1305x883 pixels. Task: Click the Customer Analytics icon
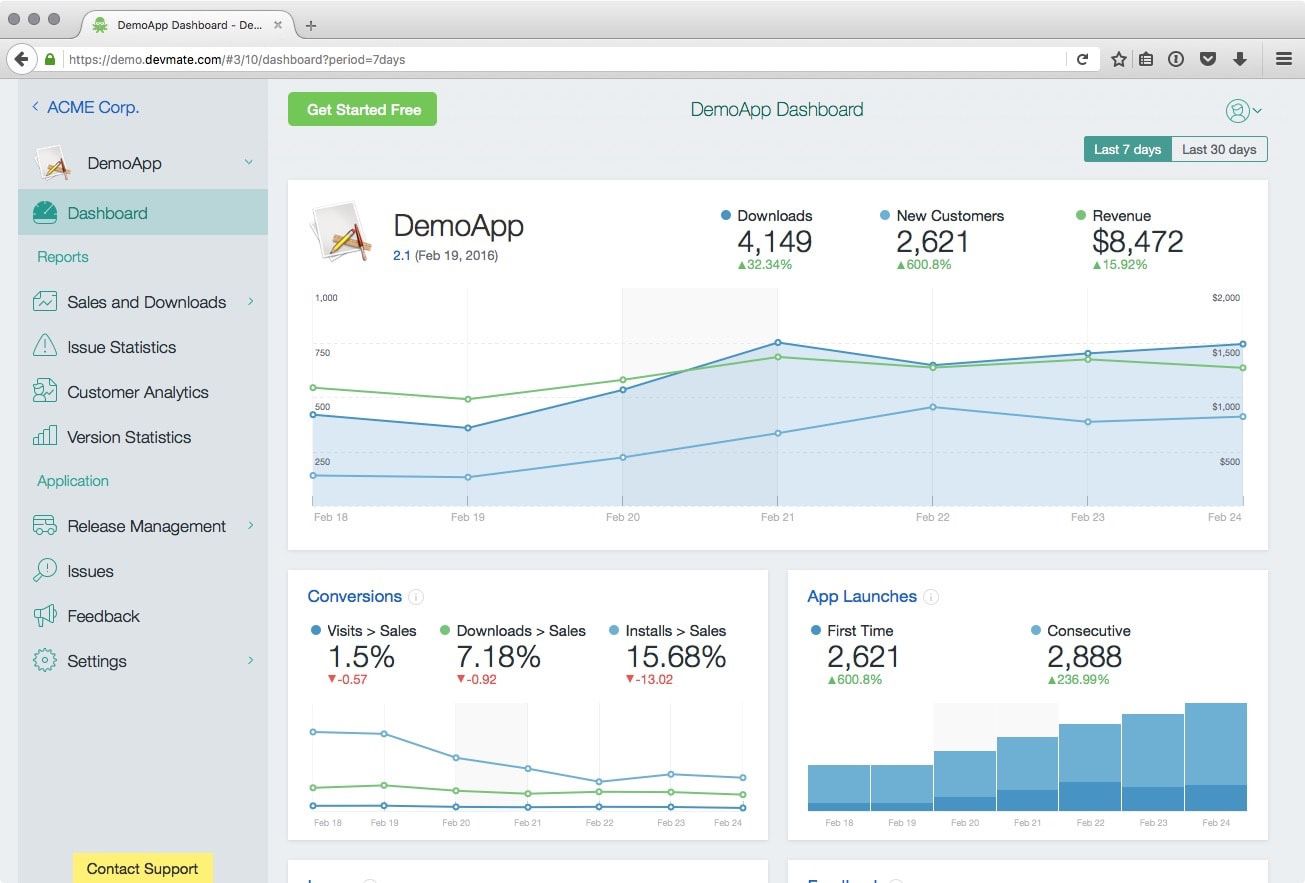(x=45, y=391)
